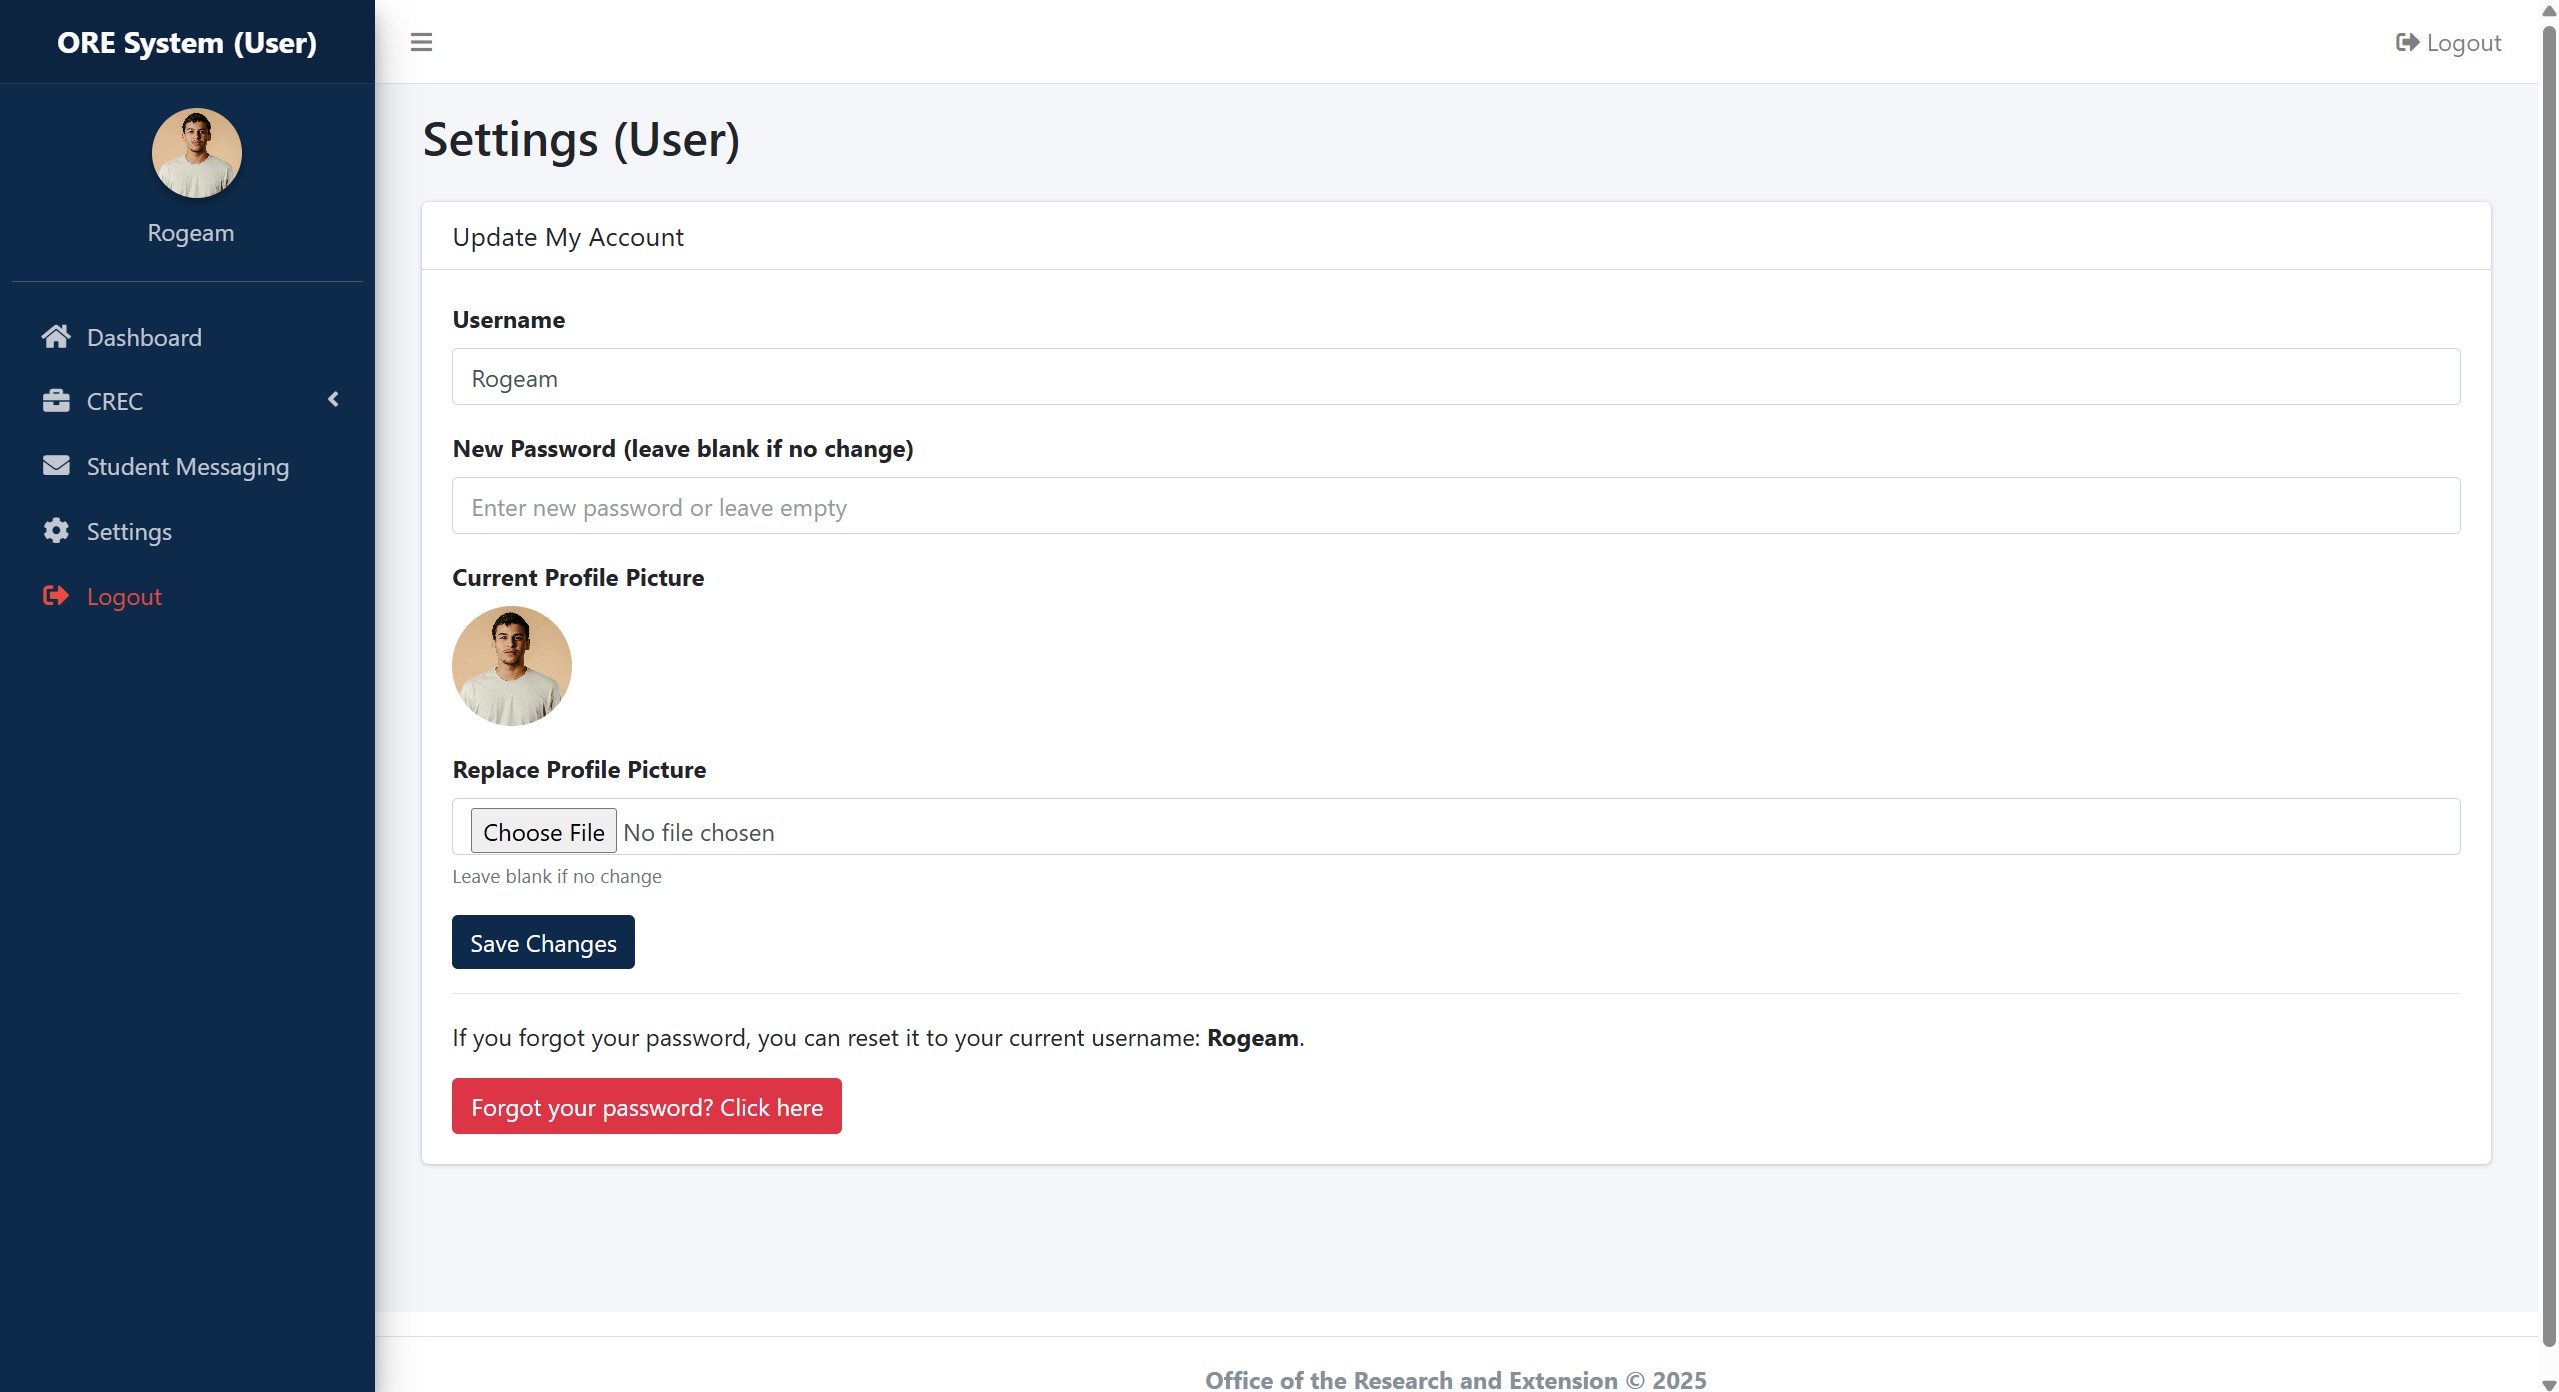Click the Settings gear icon

pyautogui.click(x=56, y=531)
